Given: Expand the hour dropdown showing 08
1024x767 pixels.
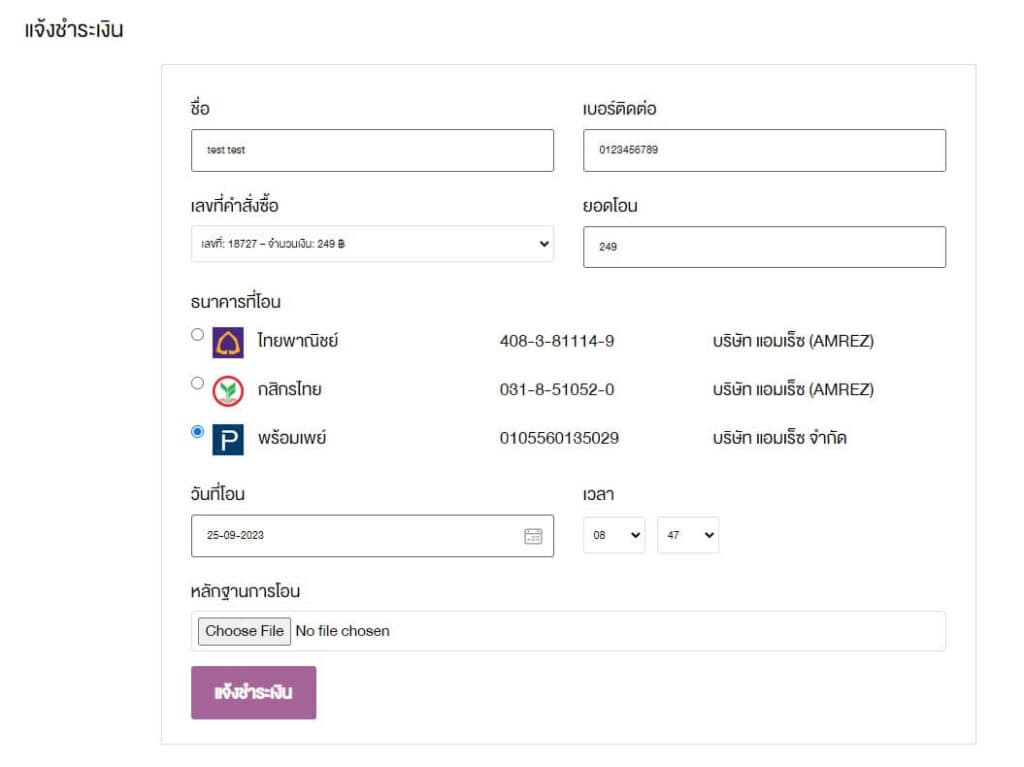Looking at the screenshot, I should pos(614,535).
